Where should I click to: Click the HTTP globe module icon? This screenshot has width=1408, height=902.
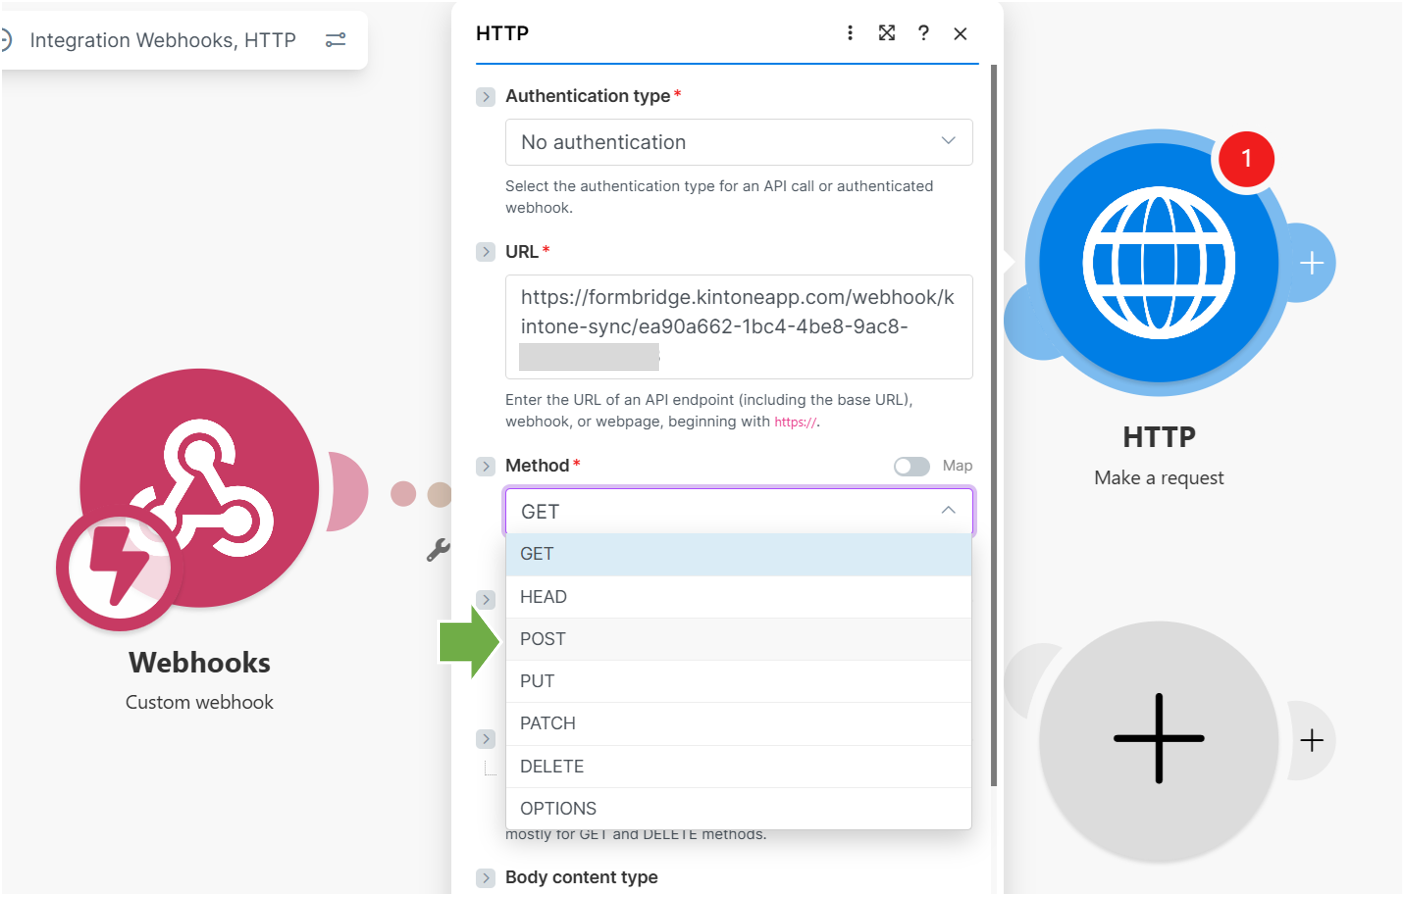tap(1158, 263)
